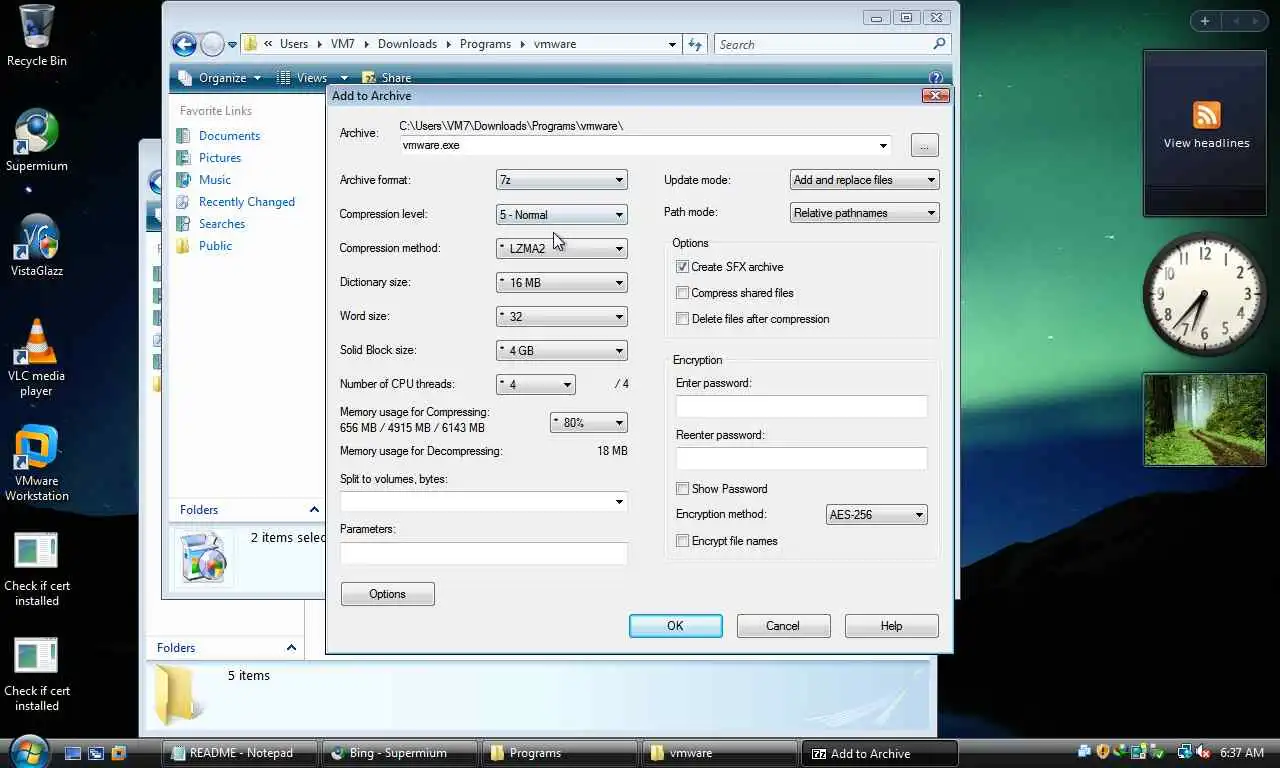Open memory usage 80% dropdown
1280x768 pixels.
589,422
